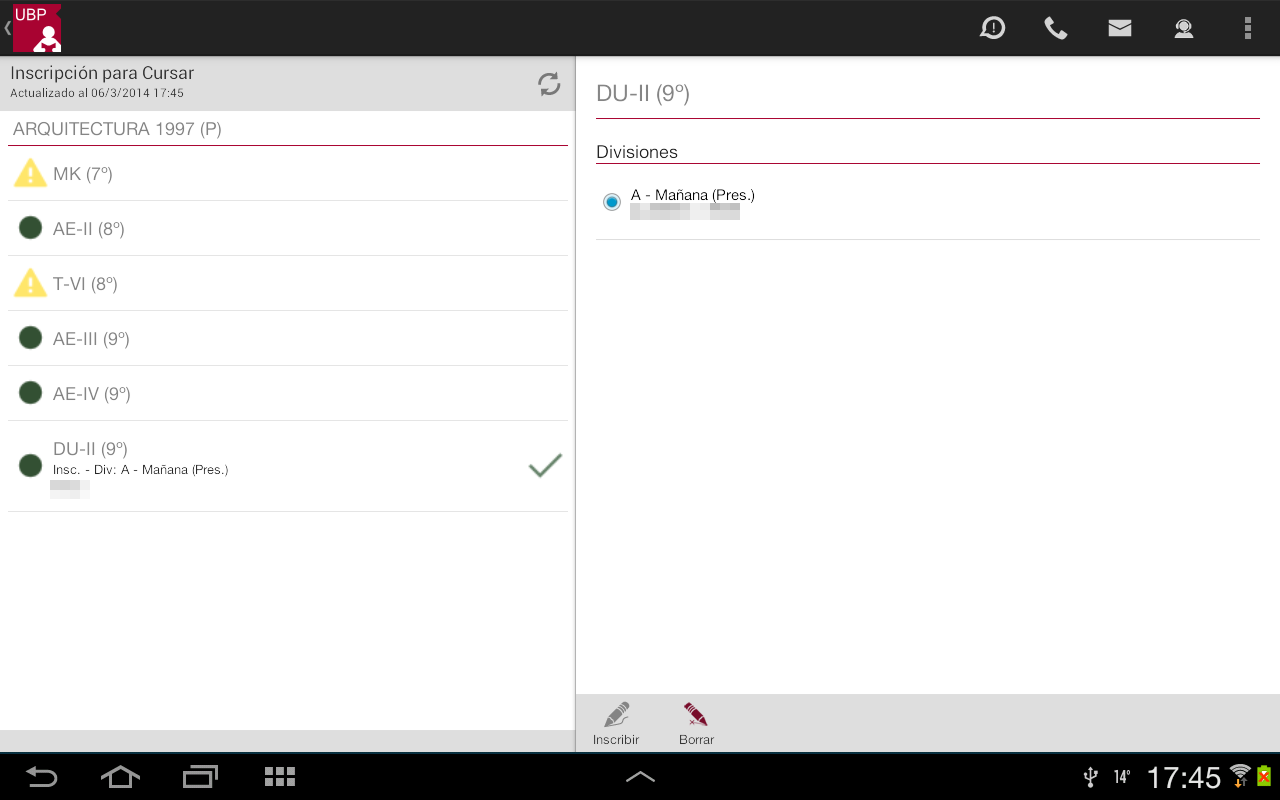The height and width of the screenshot is (800, 1280).
Task: Open the recent apps switcher
Action: tap(200, 777)
